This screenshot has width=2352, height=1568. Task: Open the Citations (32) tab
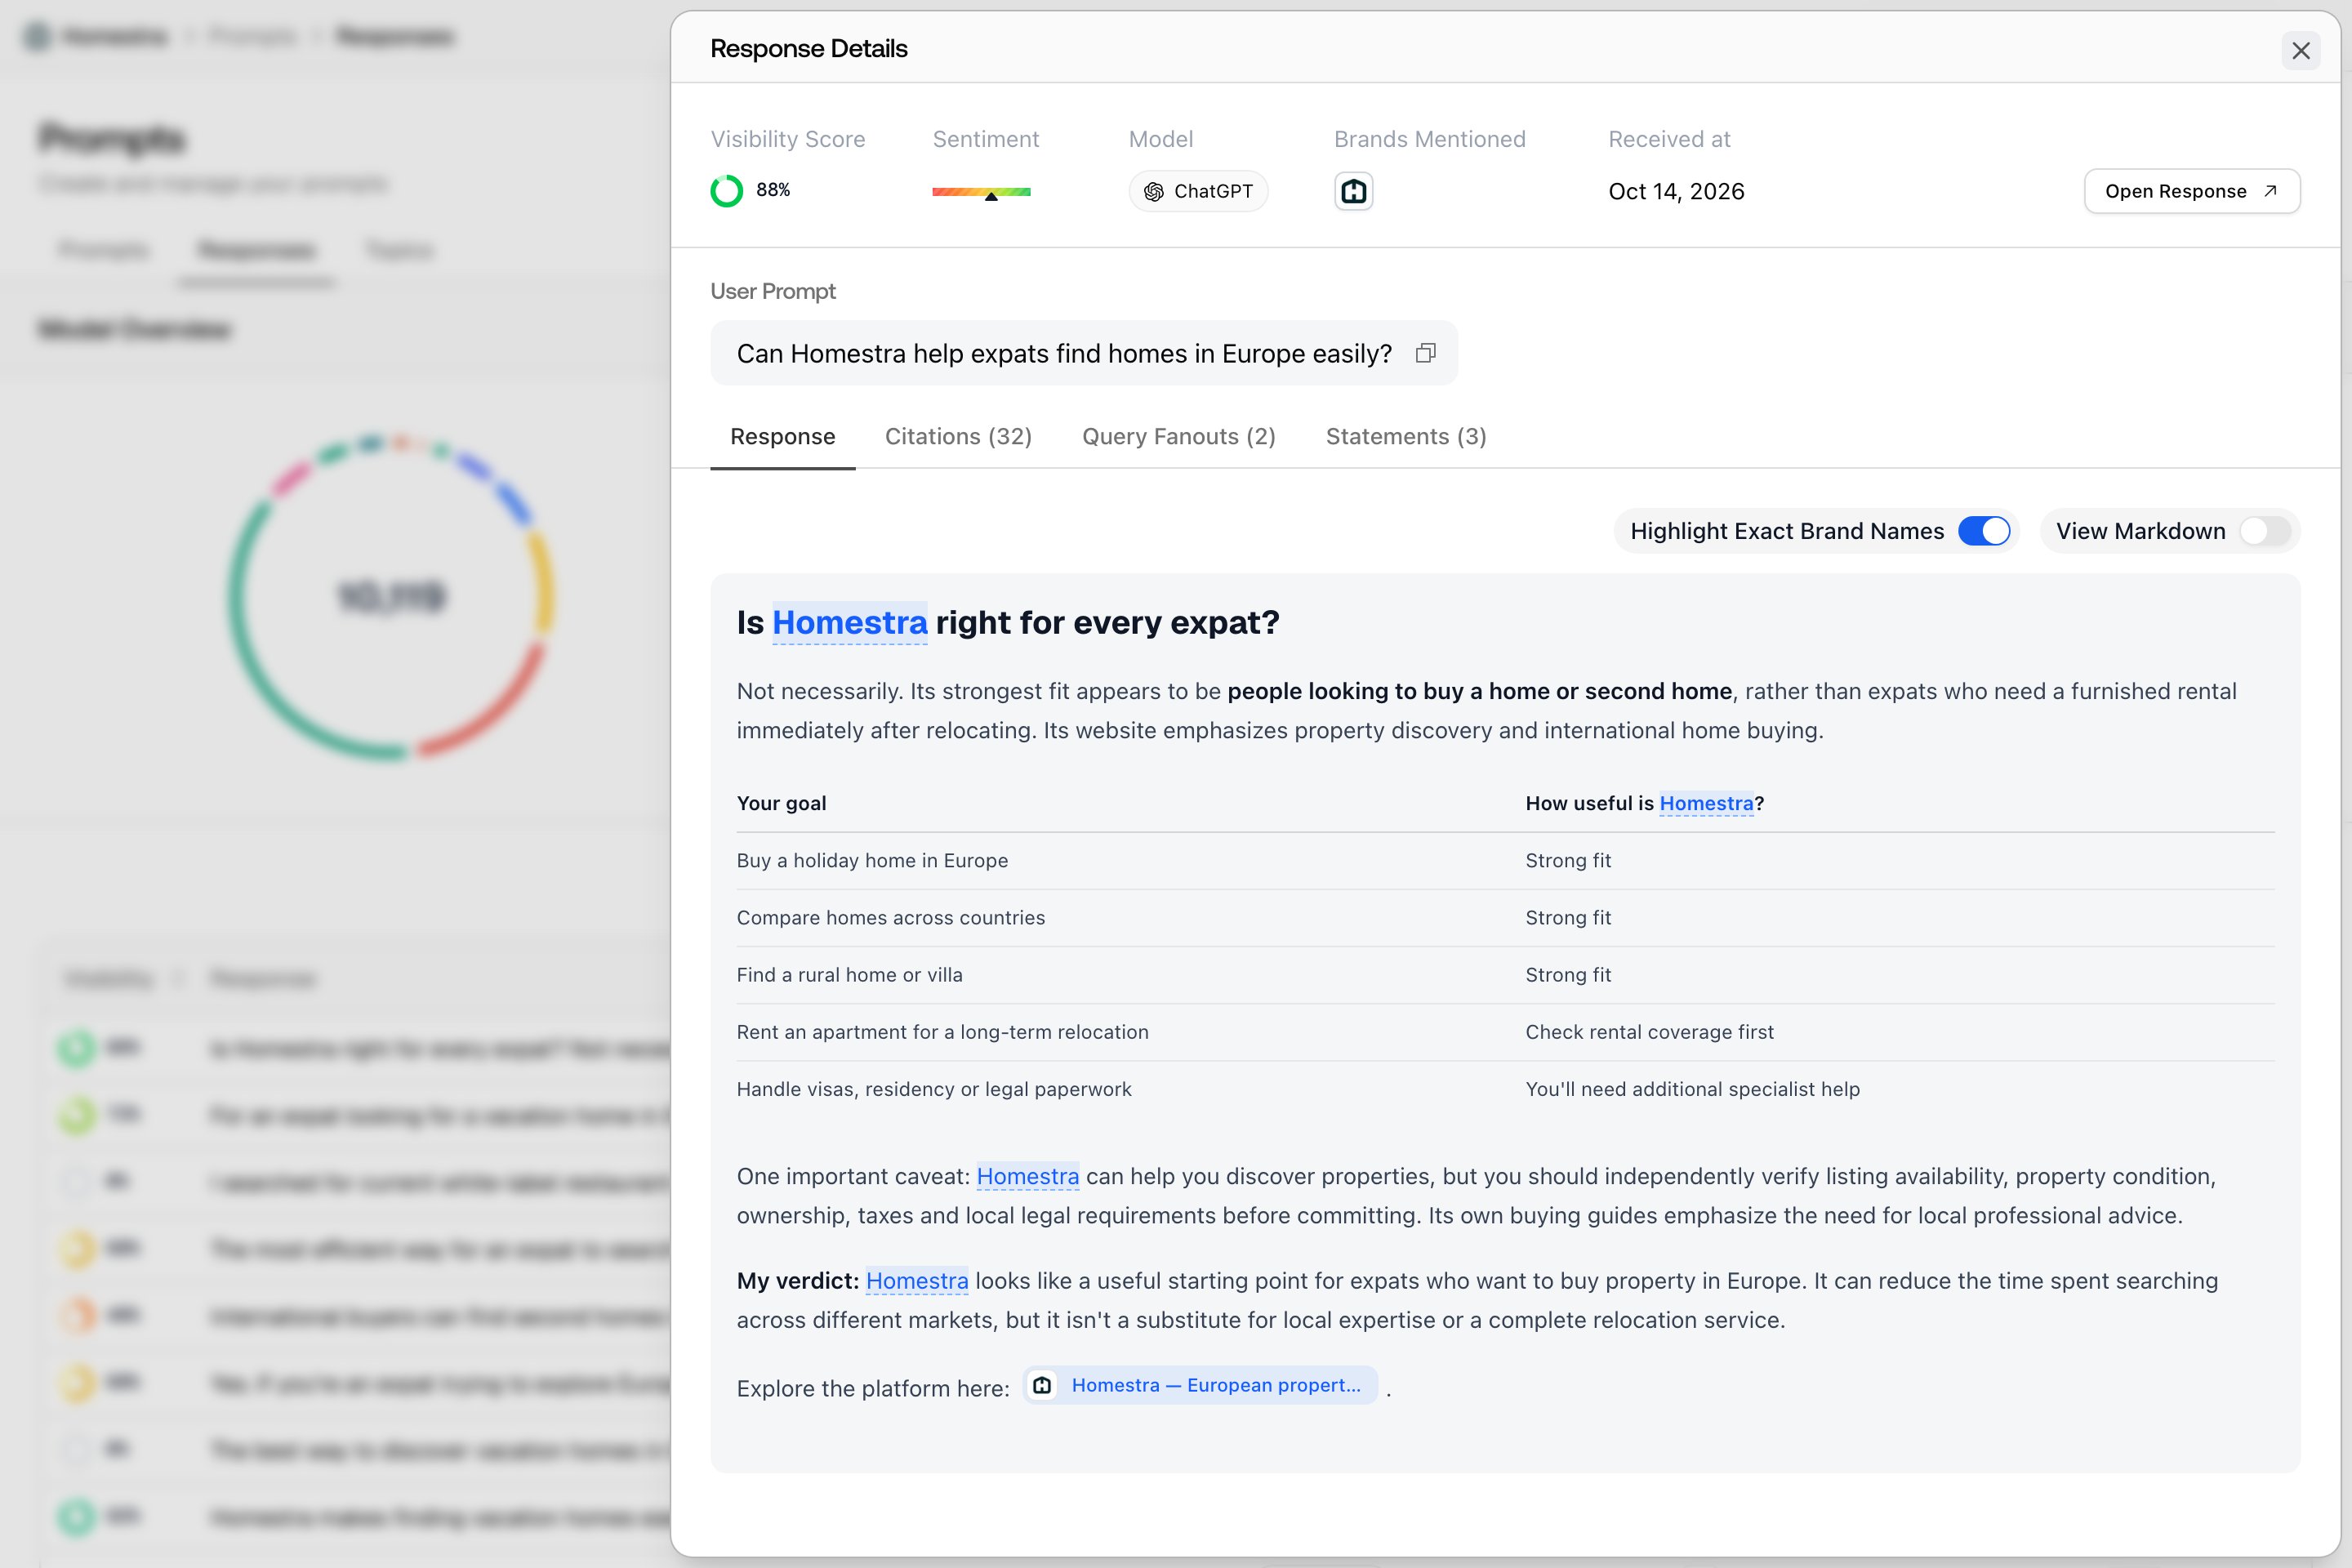(x=958, y=437)
